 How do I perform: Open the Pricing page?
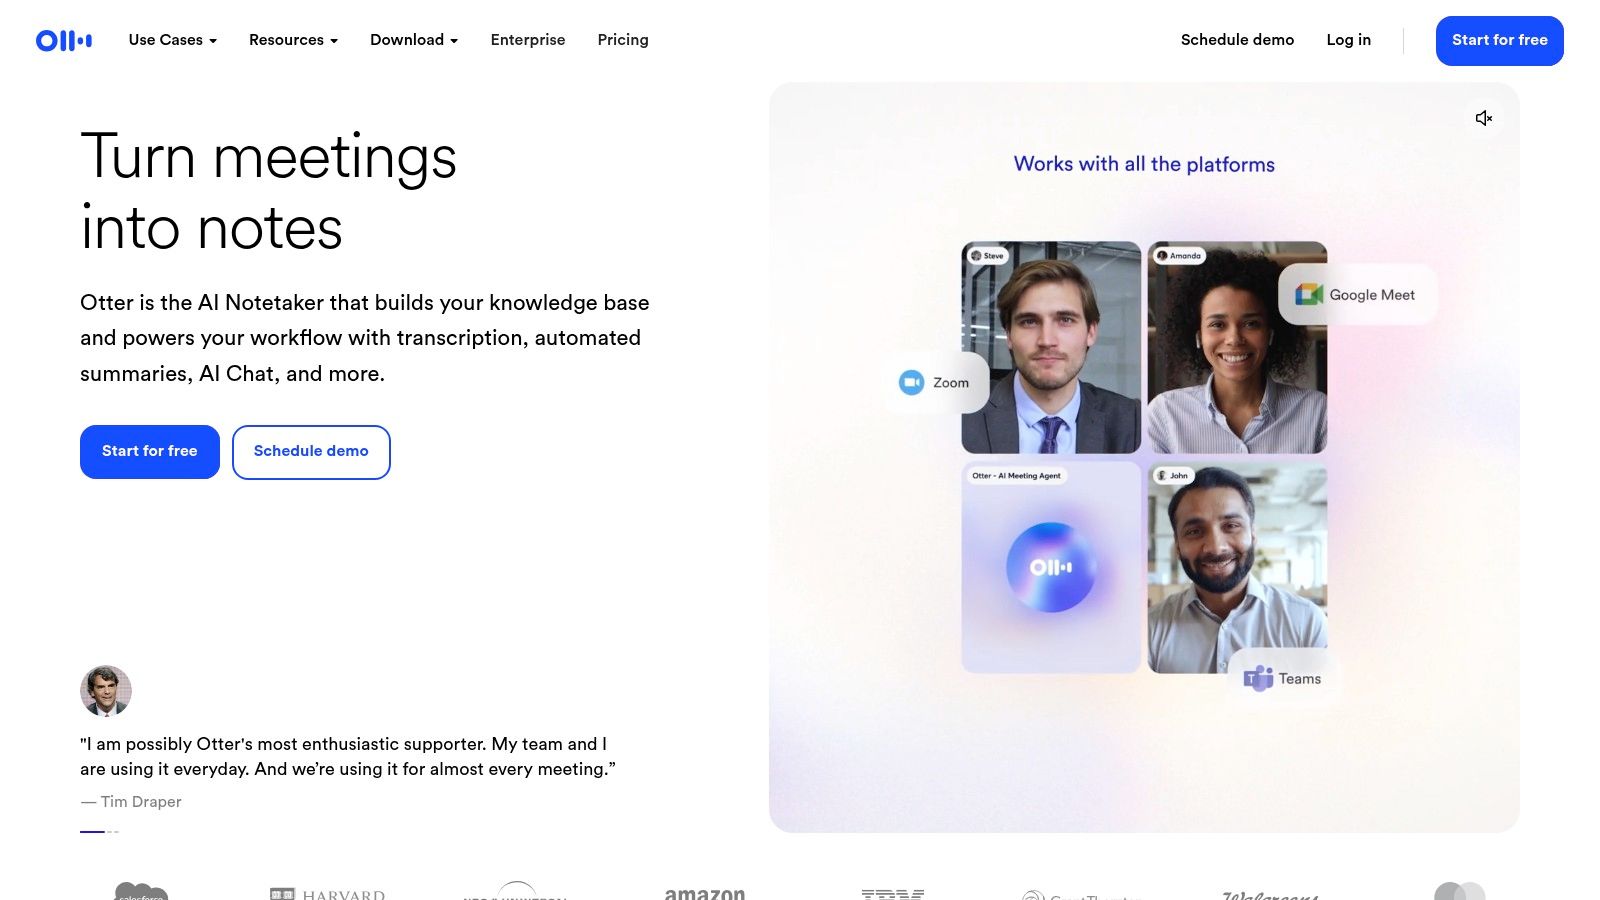(623, 40)
